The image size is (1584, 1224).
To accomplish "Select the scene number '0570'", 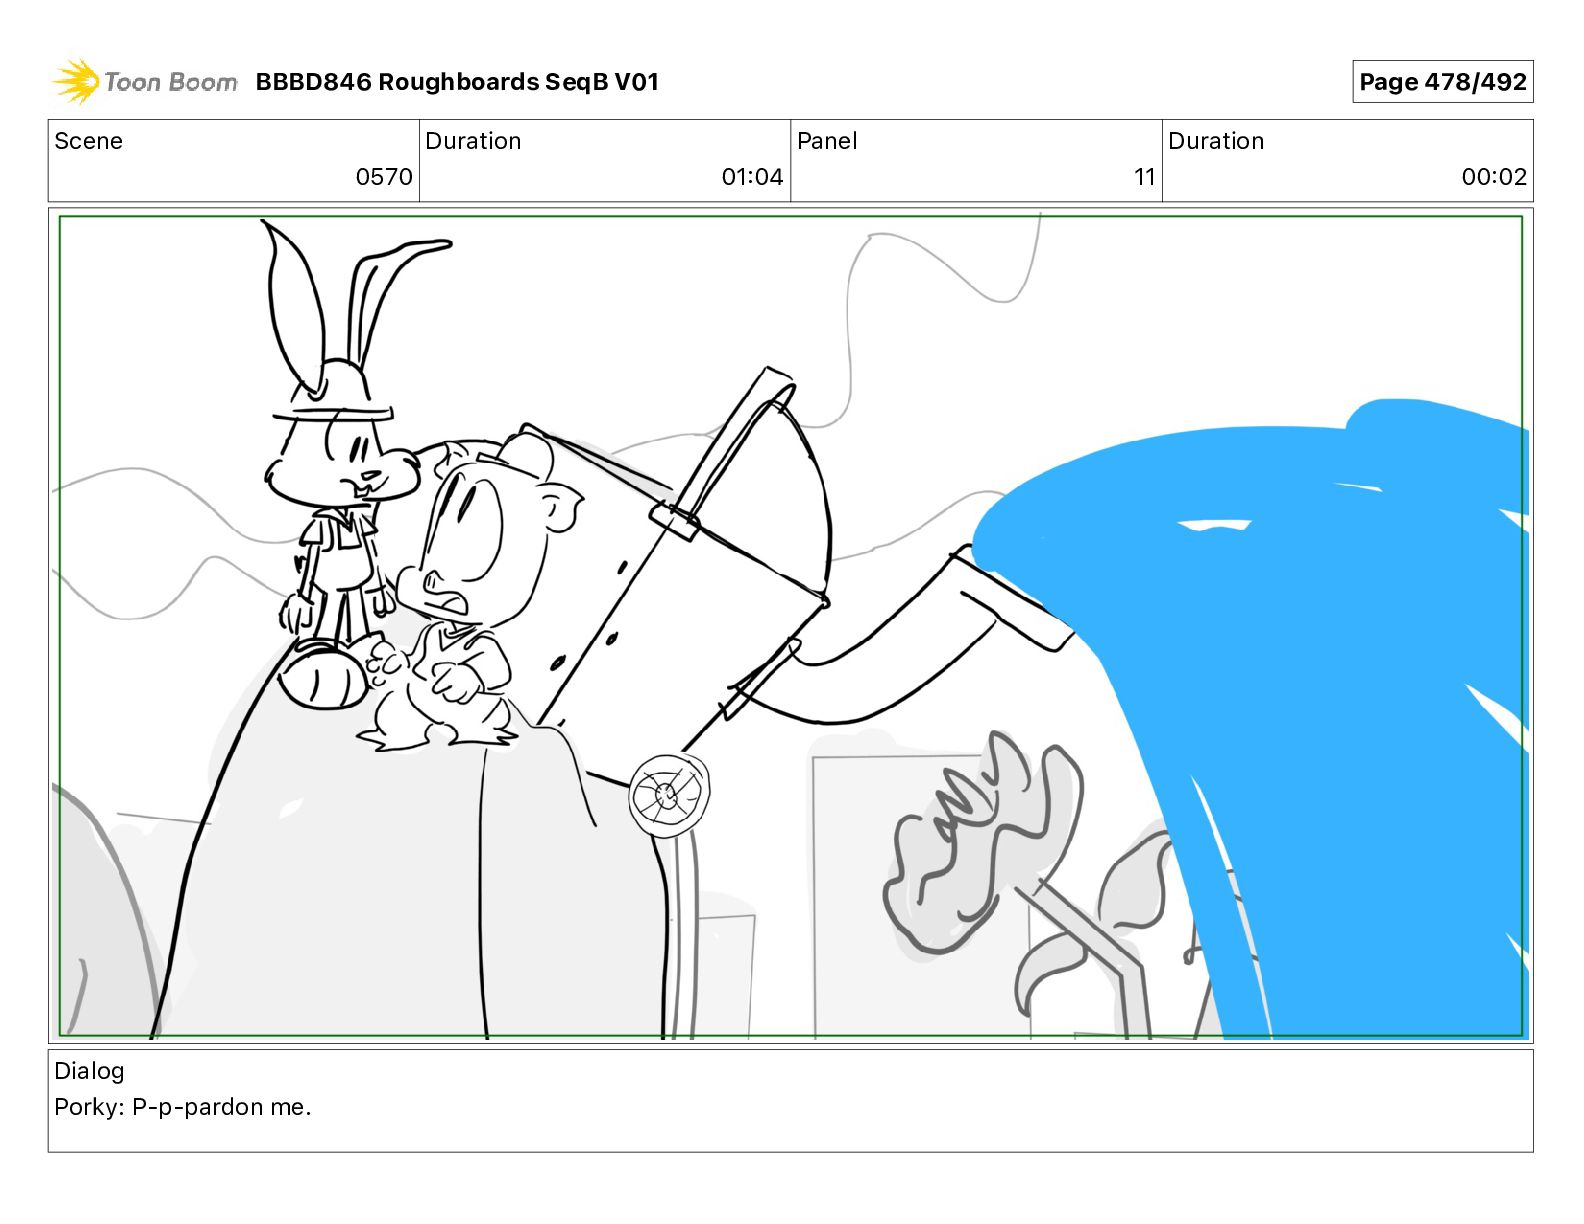I will 384,177.
